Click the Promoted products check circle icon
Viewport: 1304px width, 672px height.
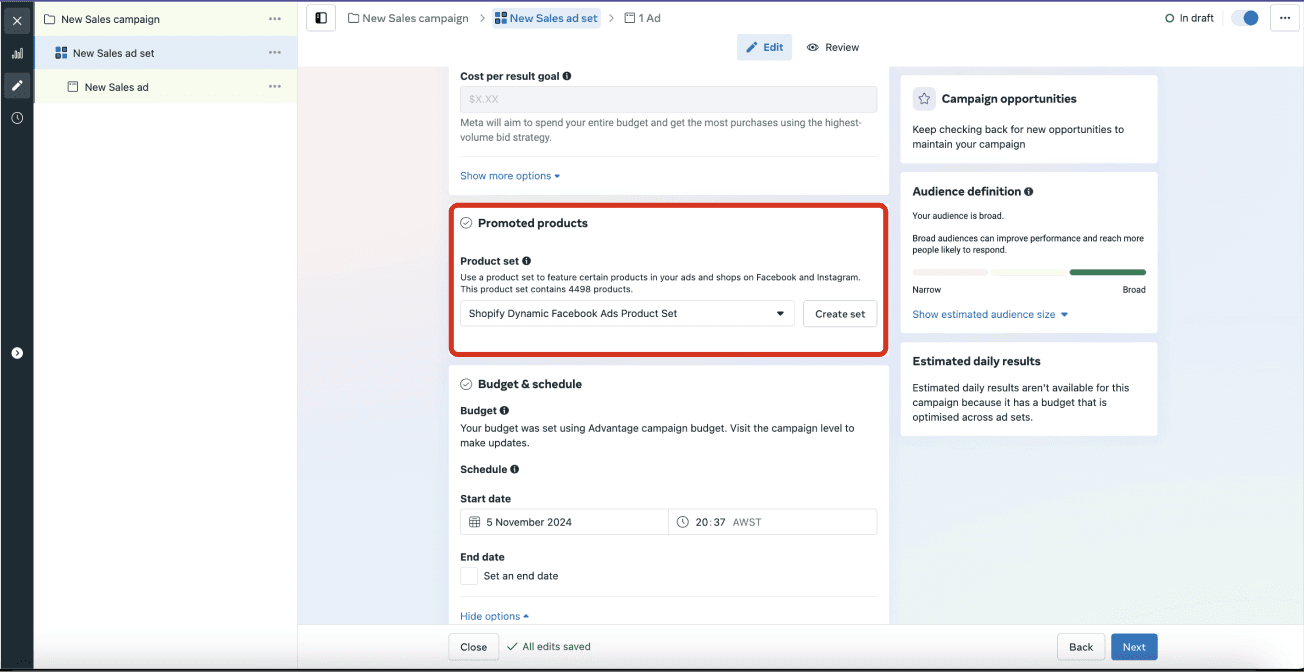(x=466, y=223)
